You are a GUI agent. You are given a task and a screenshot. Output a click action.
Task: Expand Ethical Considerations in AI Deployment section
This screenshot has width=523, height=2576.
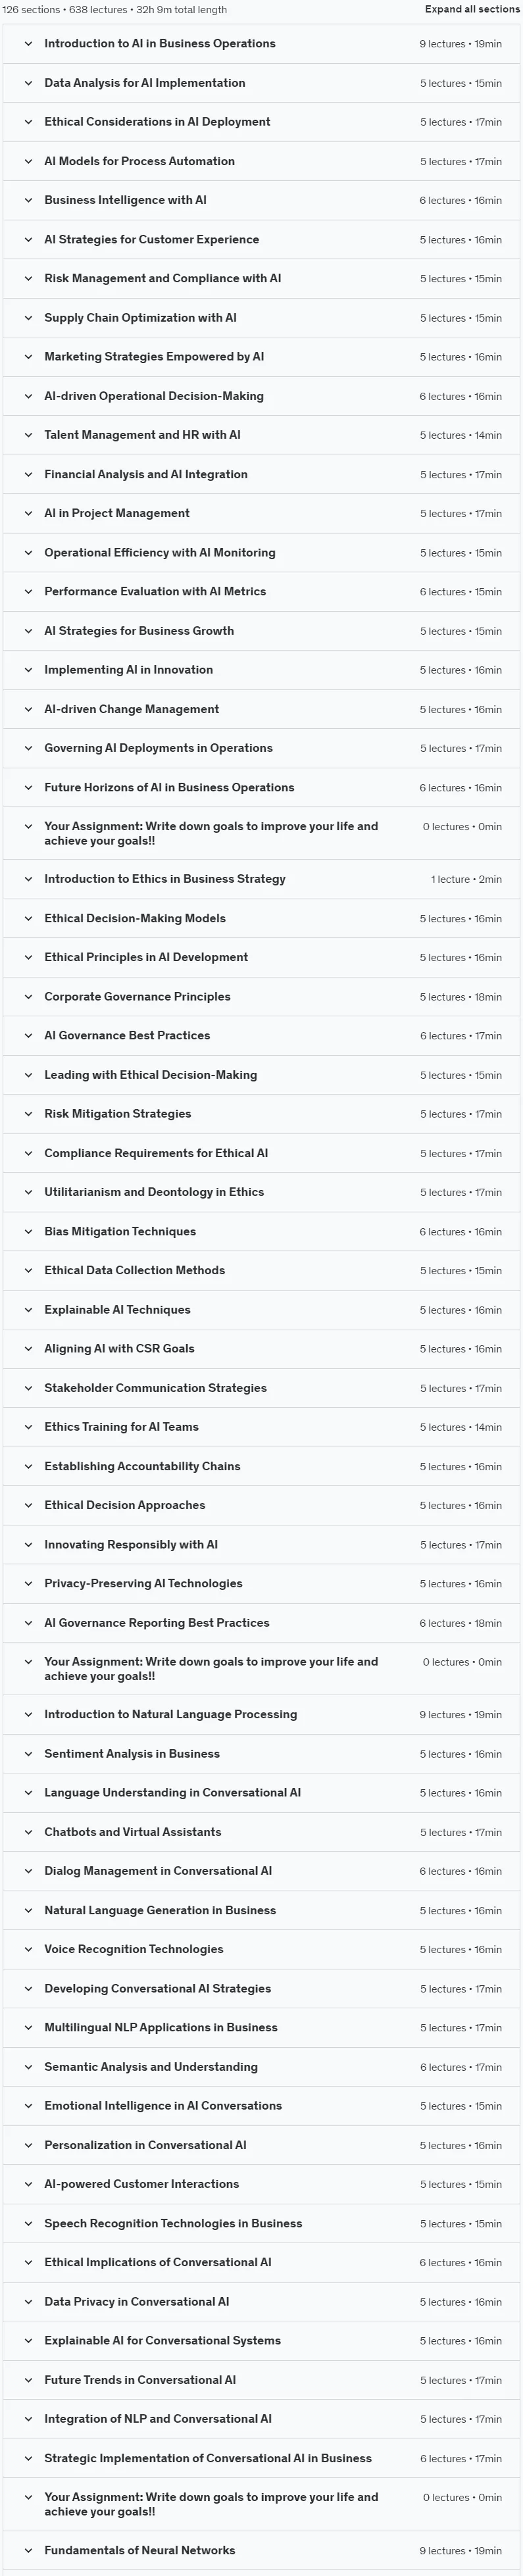pyautogui.click(x=261, y=122)
